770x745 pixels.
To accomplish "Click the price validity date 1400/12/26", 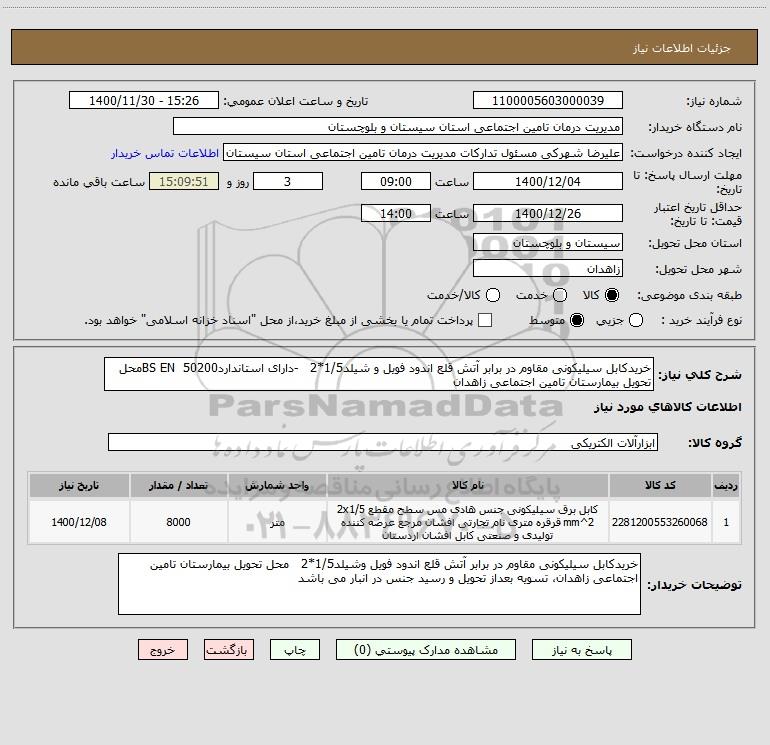I will tap(548, 213).
